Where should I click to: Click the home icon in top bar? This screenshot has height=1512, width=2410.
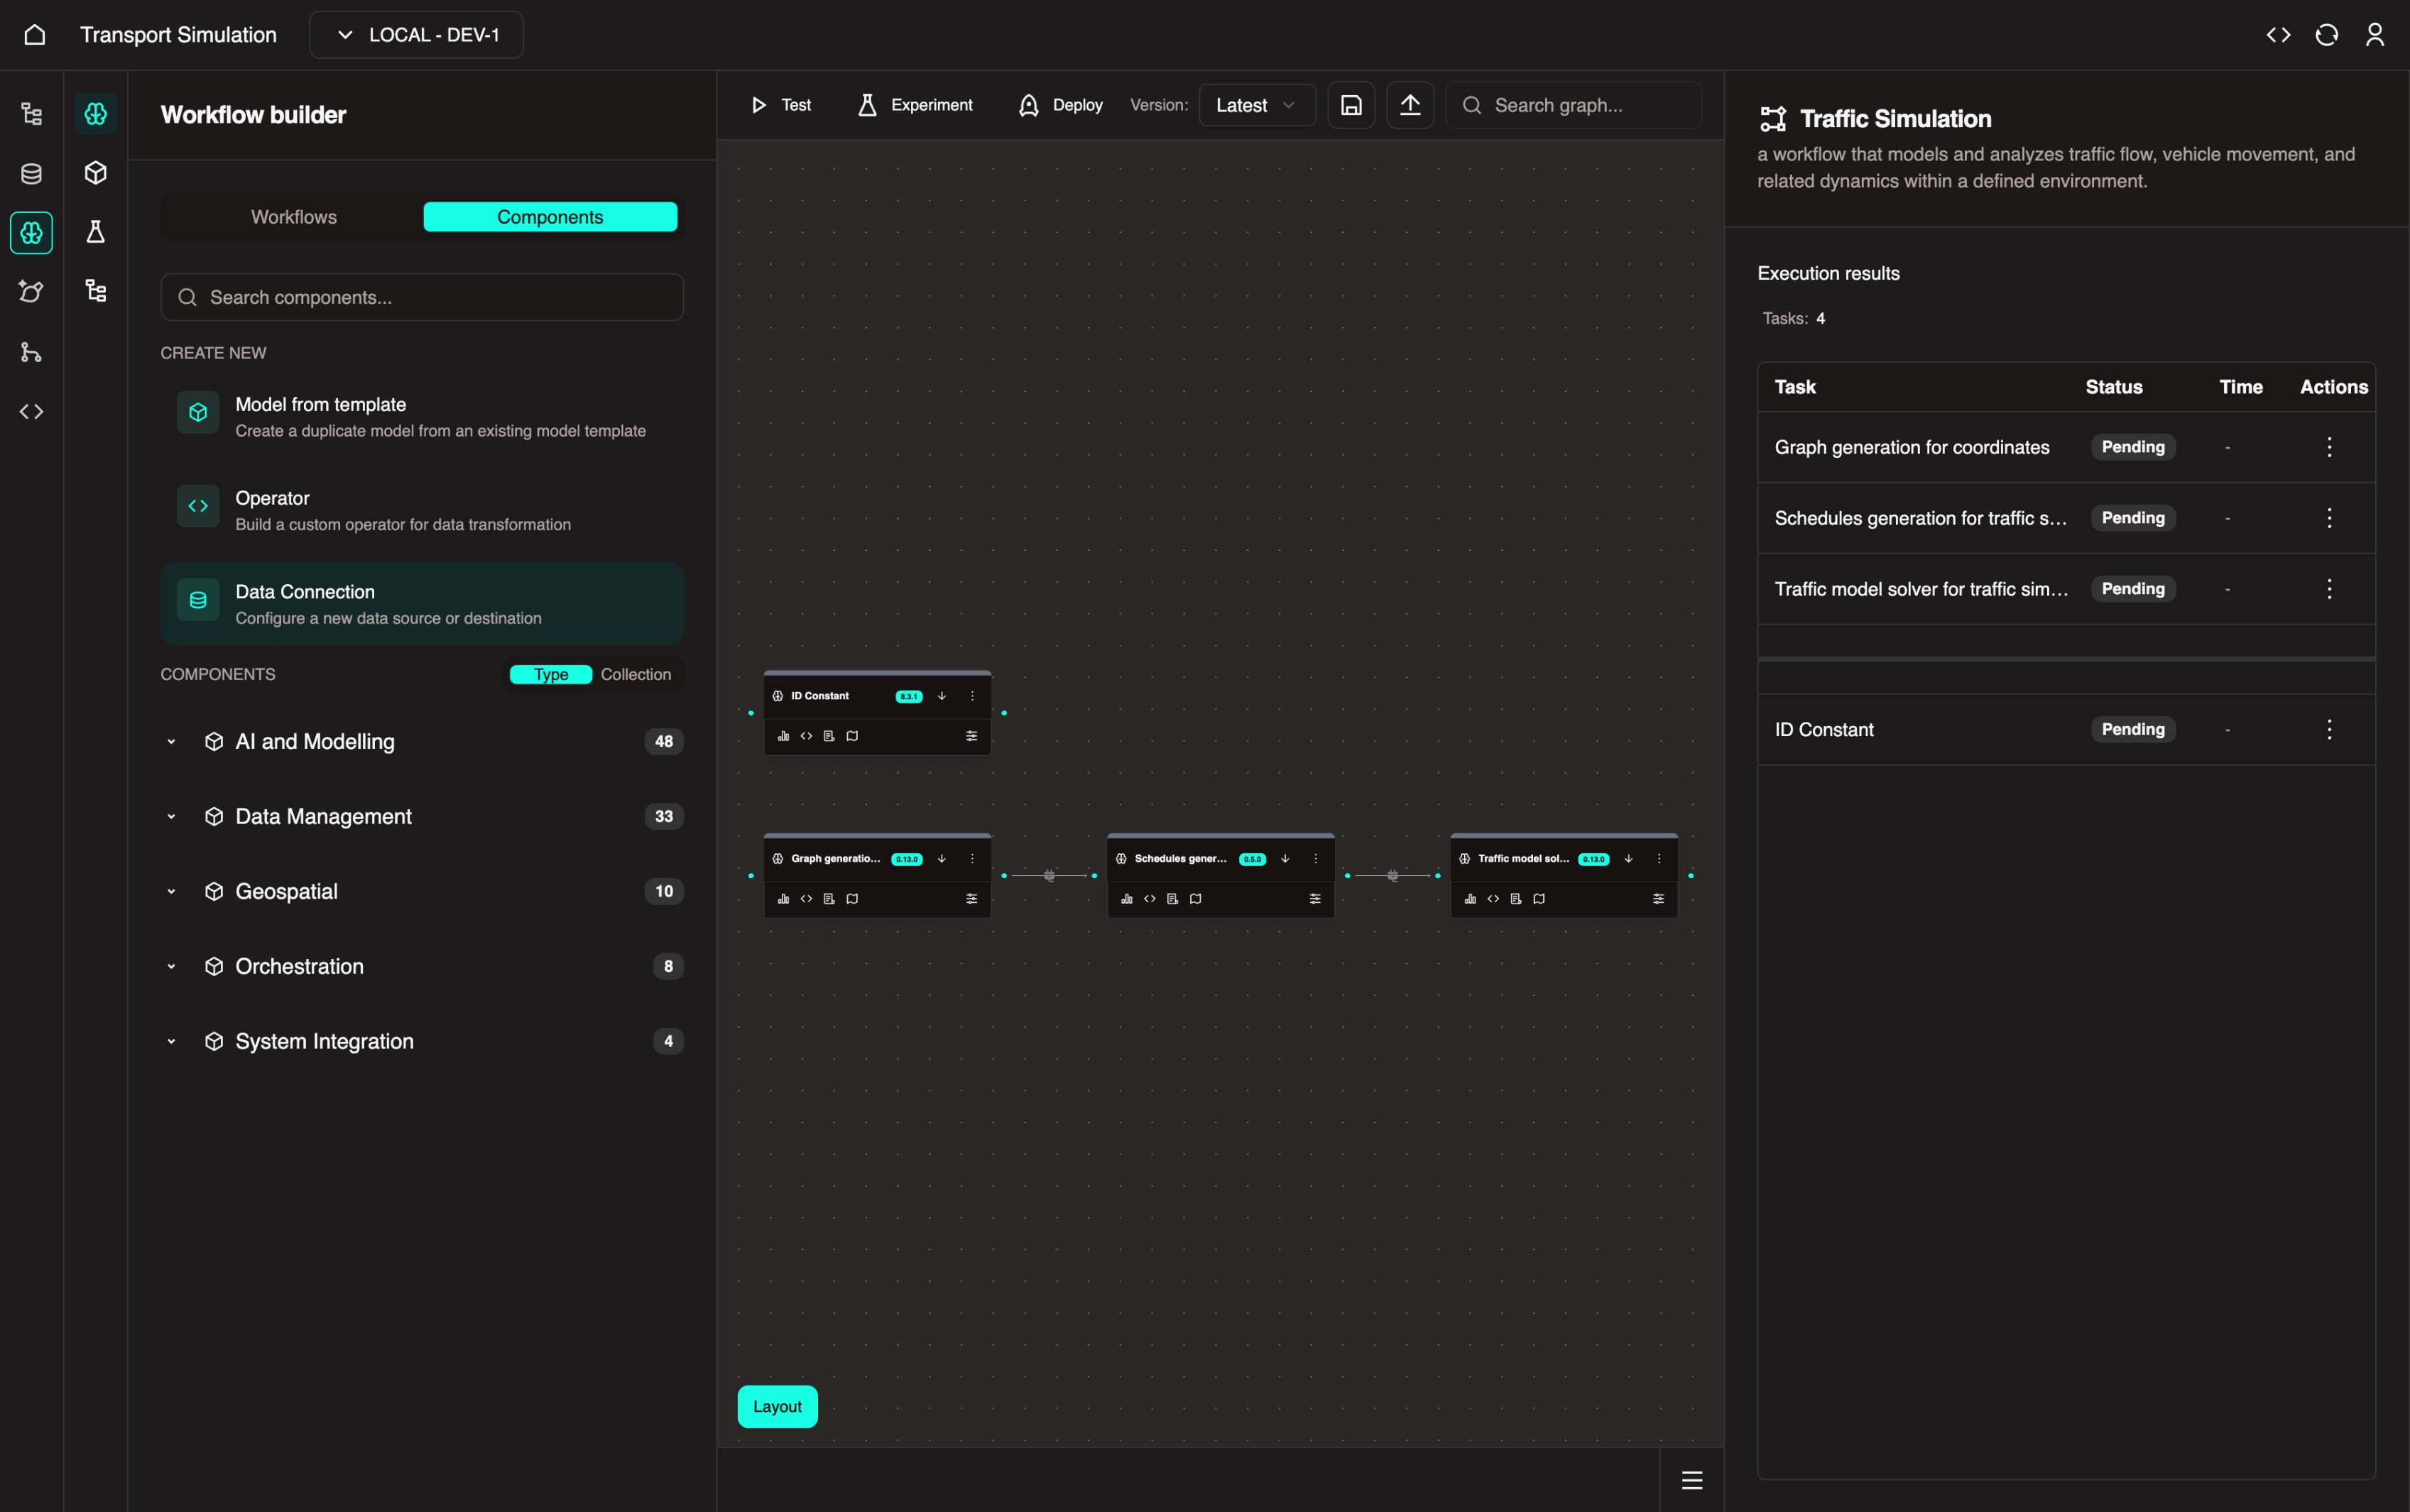click(34, 35)
